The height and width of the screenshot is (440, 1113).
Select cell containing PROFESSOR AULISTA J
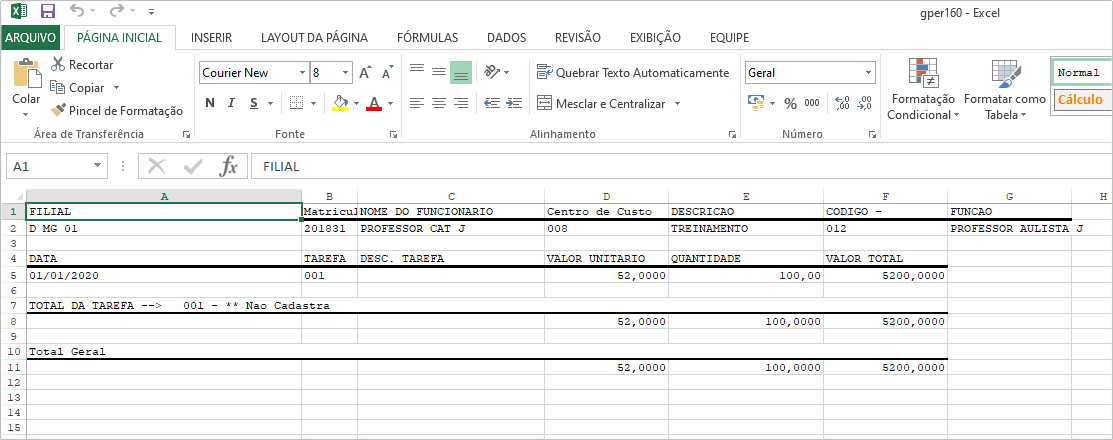coord(1009,229)
